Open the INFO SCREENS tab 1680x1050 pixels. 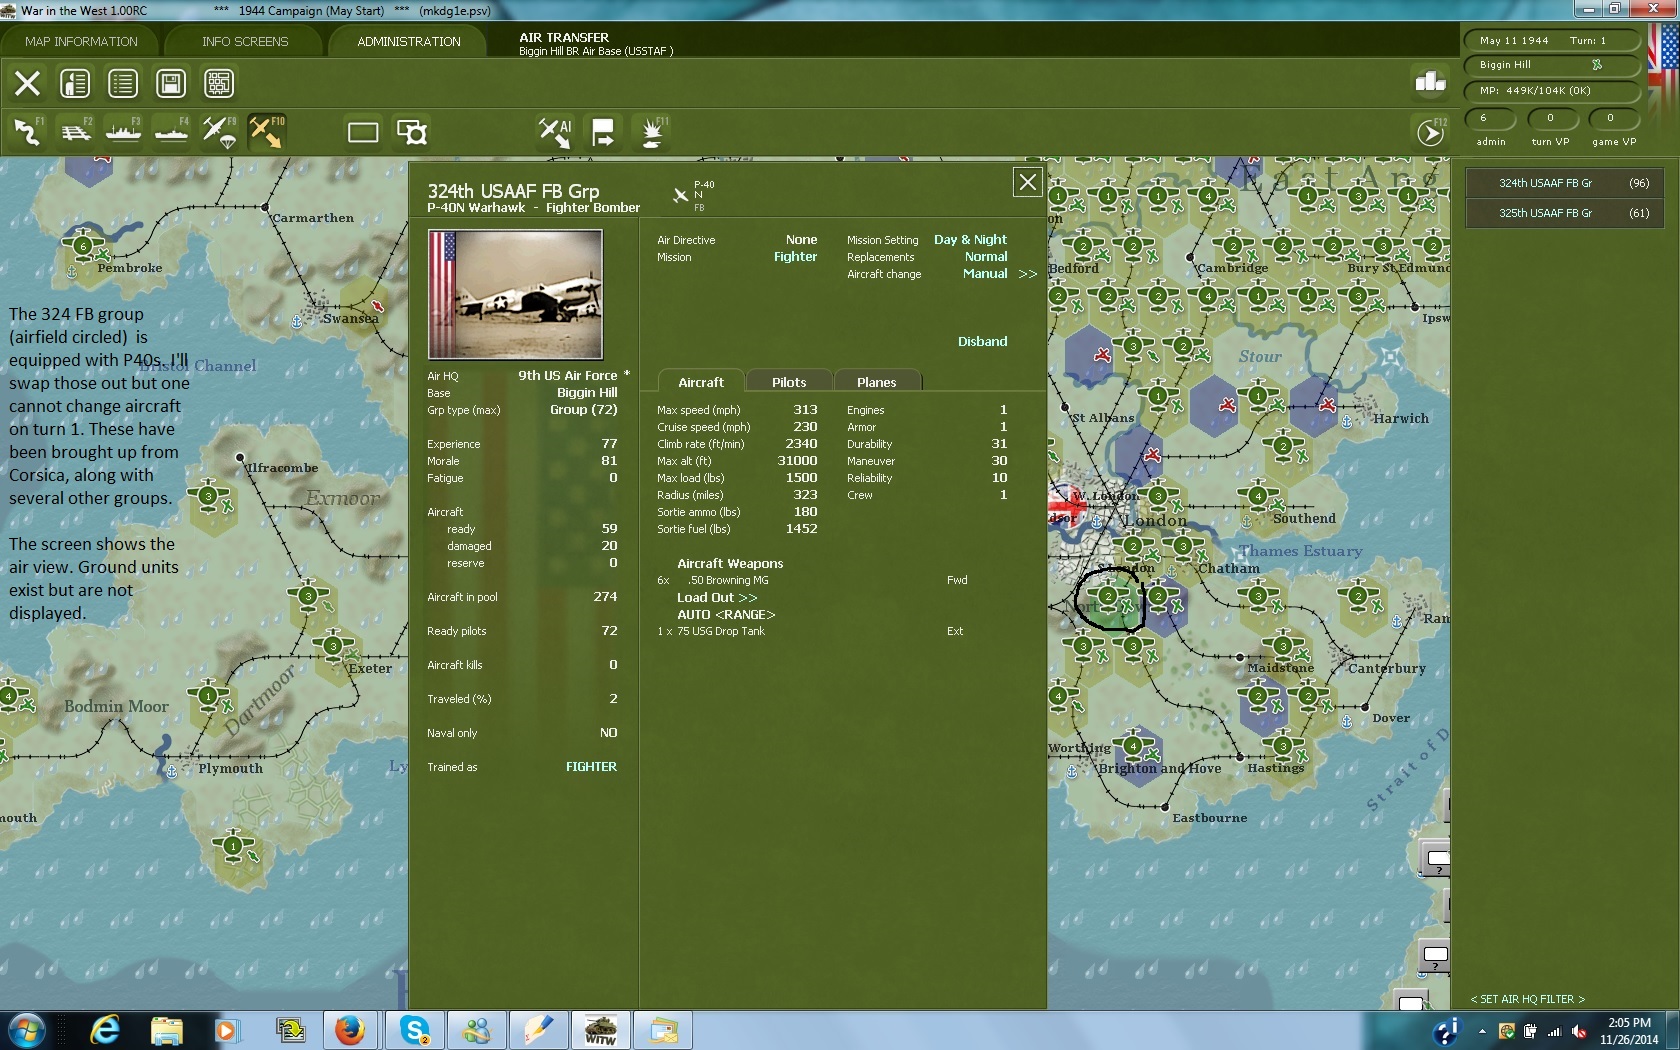[245, 41]
